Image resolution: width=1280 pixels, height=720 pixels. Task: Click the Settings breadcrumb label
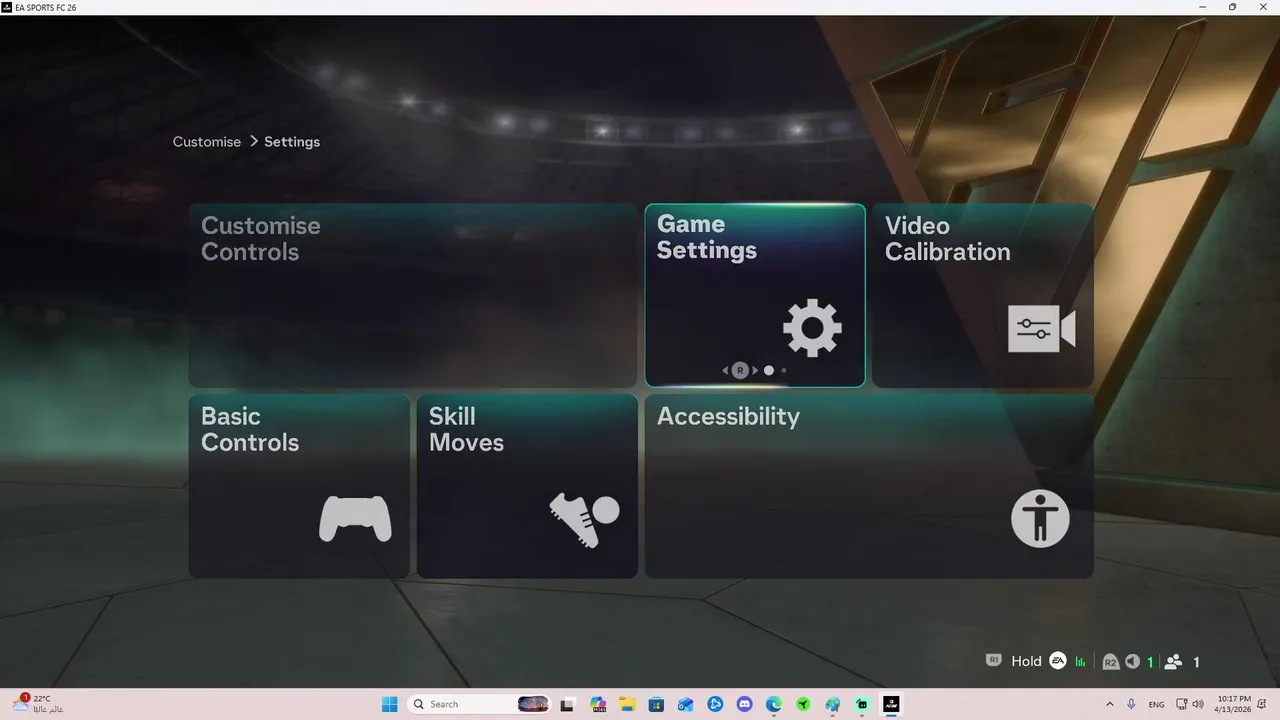(x=292, y=142)
